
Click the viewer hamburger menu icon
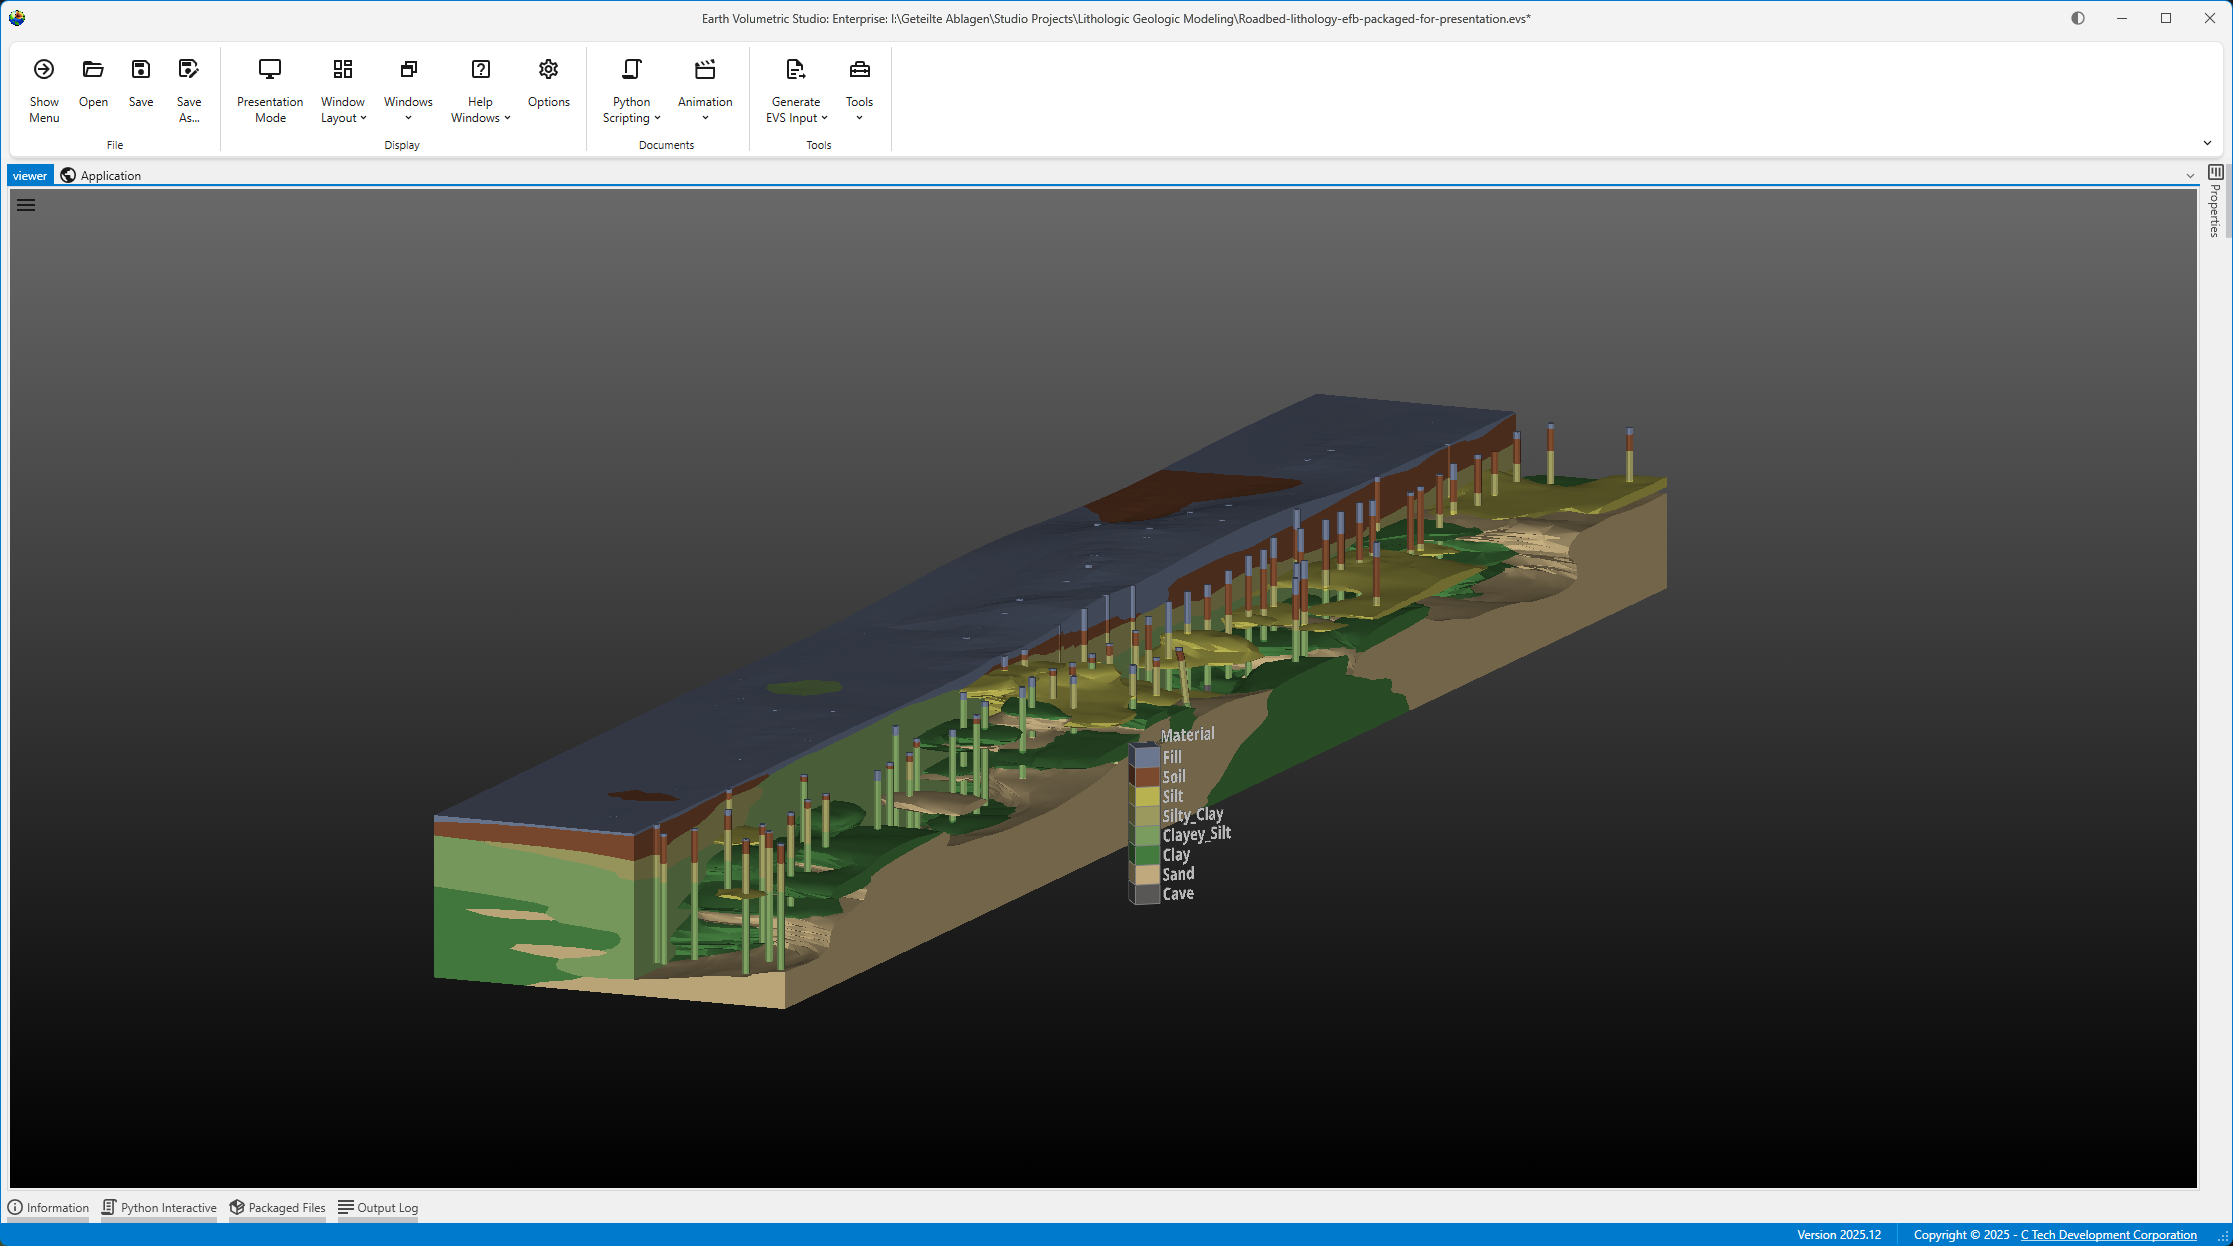(x=26, y=205)
